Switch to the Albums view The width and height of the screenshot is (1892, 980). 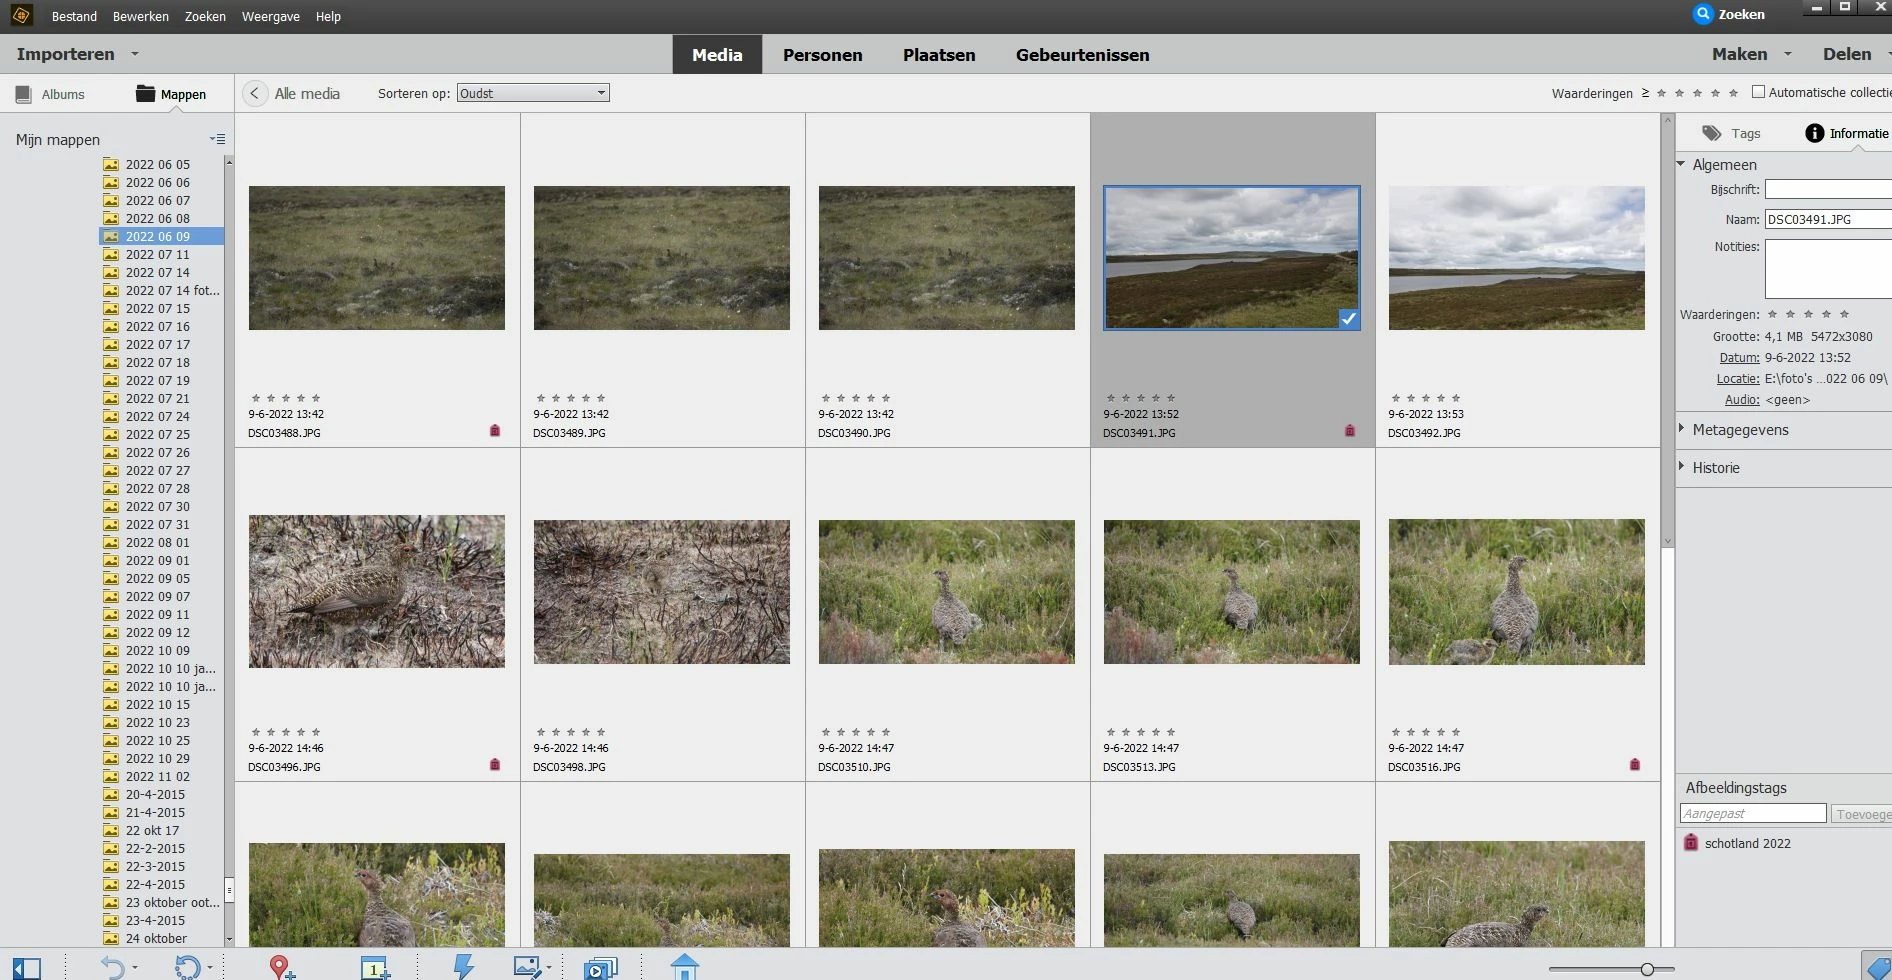[51, 94]
